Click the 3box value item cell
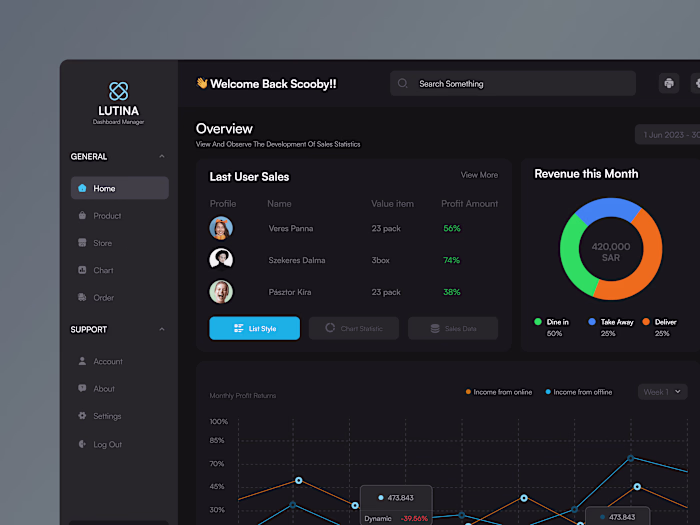This screenshot has height=525, width=700. 380,260
